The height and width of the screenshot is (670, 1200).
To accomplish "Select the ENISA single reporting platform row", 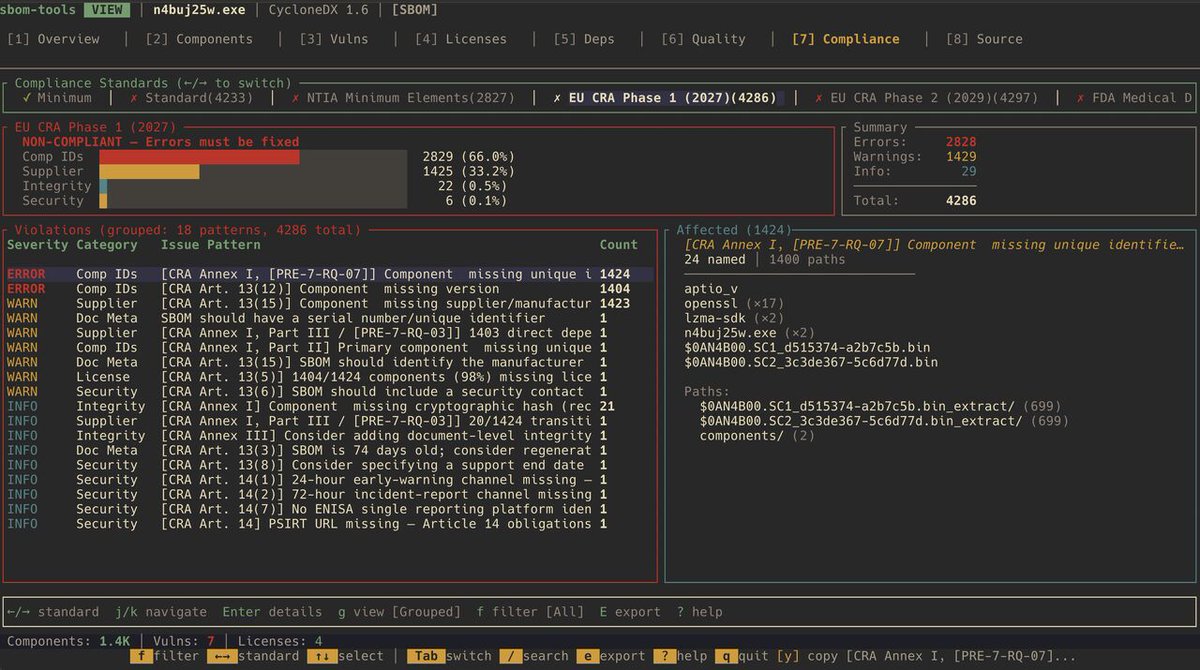I will coord(329,509).
